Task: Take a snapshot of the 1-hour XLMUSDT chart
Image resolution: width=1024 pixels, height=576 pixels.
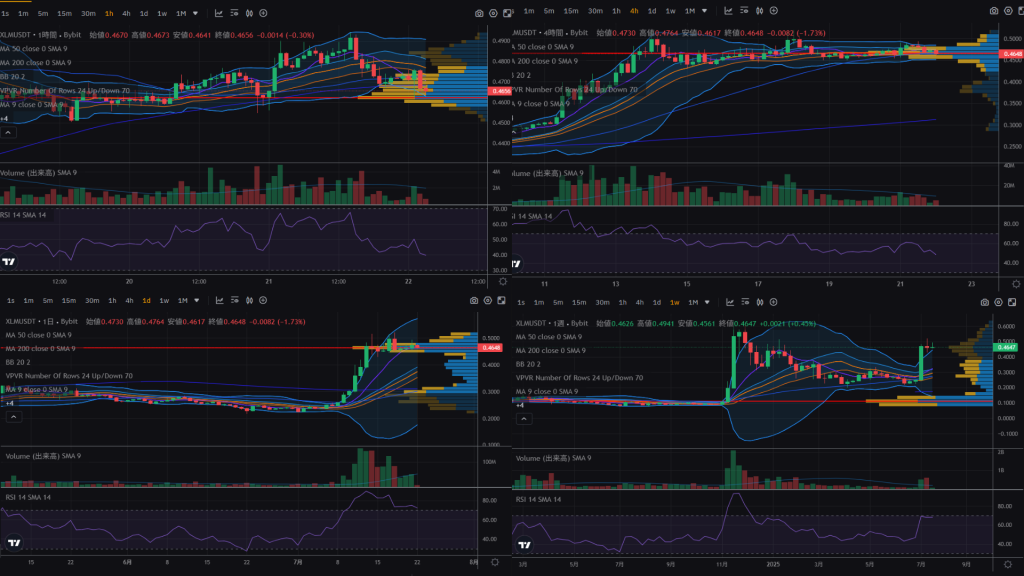Action: pyautogui.click(x=479, y=13)
